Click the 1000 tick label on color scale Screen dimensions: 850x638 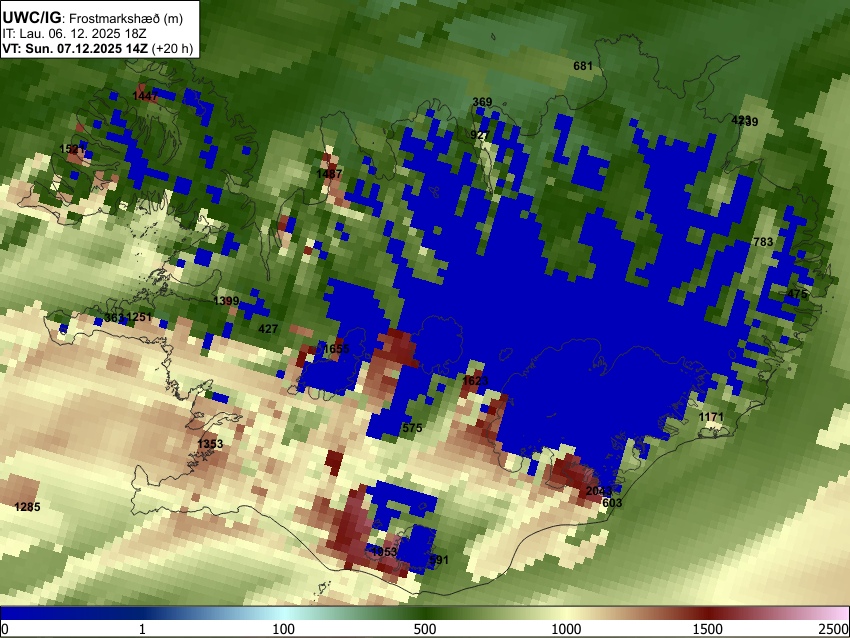[566, 629]
